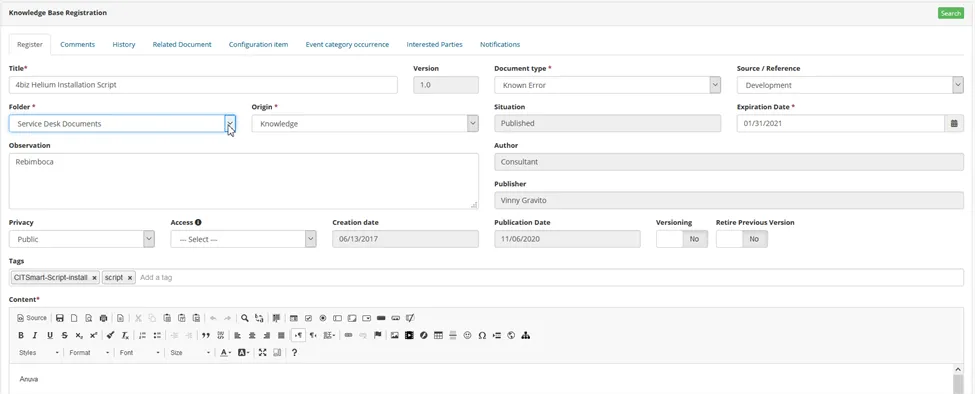975x394 pixels.
Task: Toggle Bold formatting
Action: click(x=21, y=335)
